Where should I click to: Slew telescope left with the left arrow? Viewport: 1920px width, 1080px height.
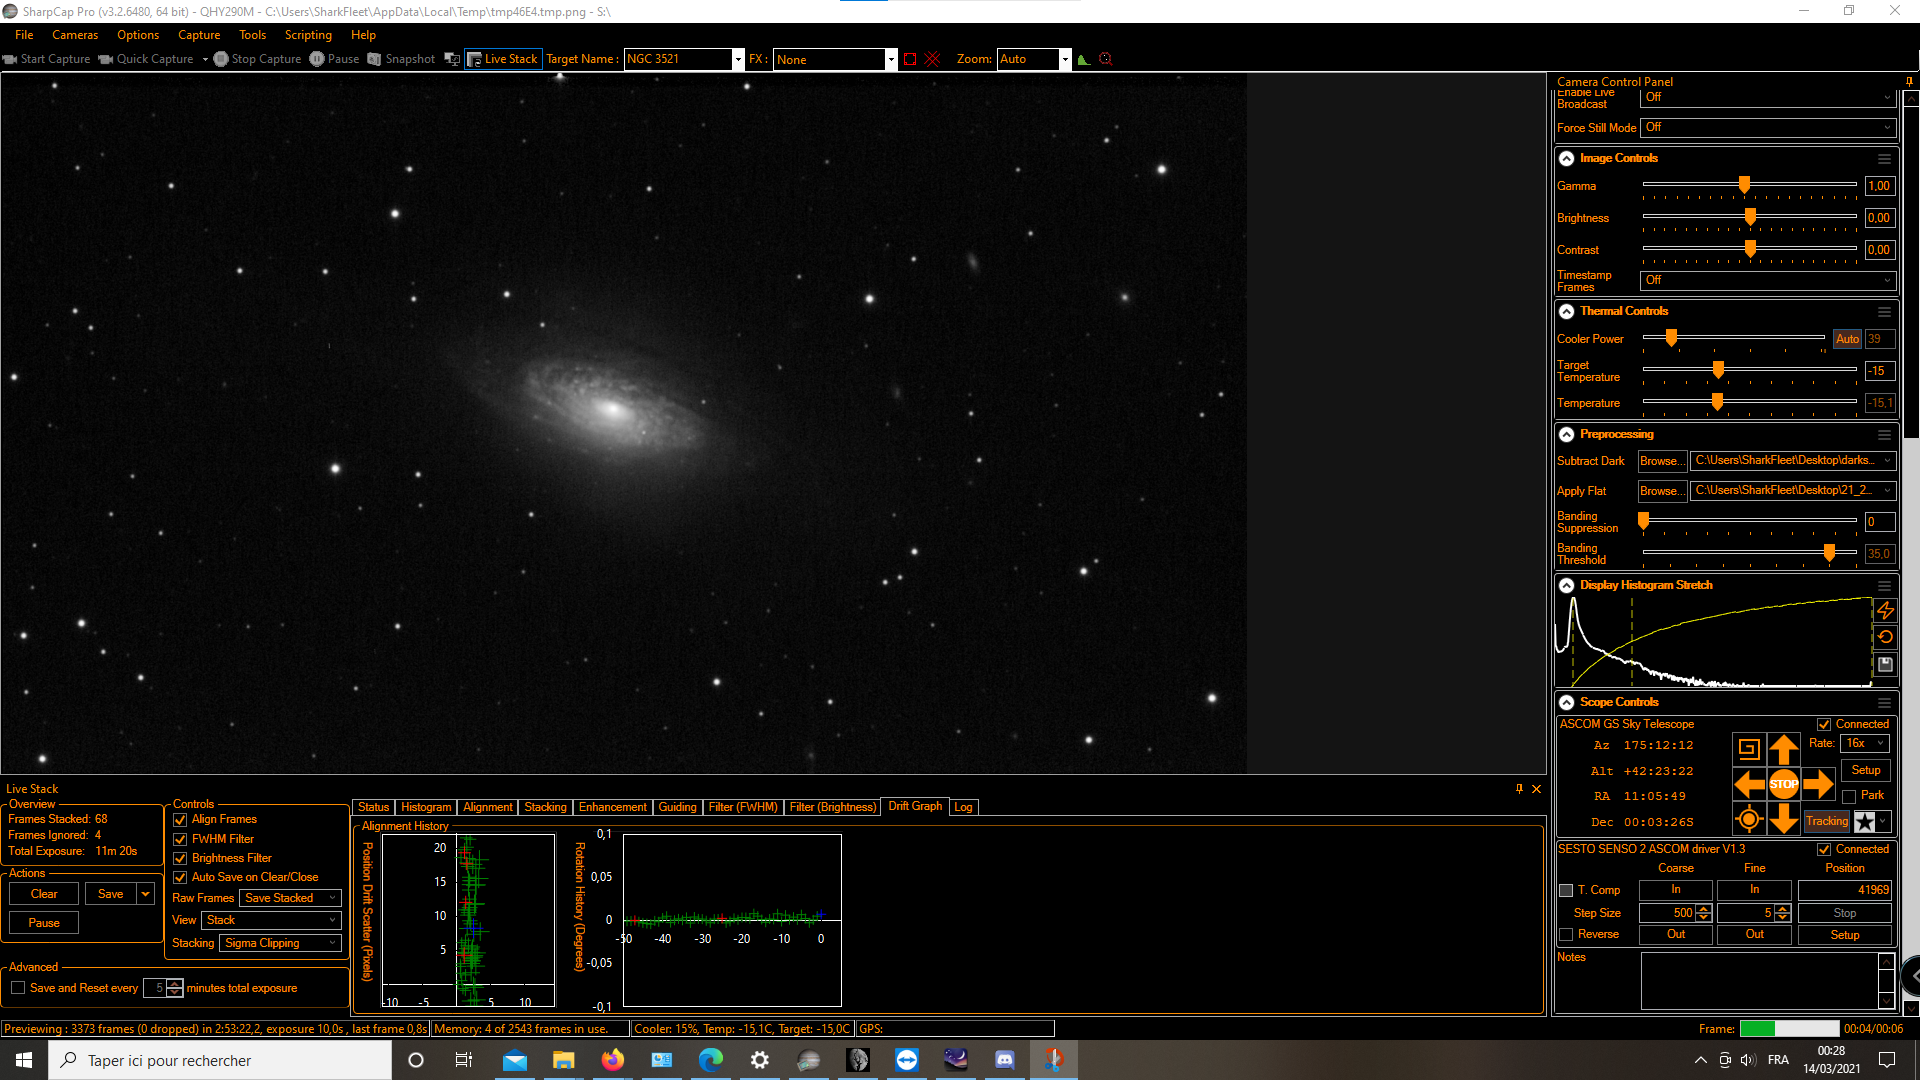click(x=1749, y=785)
